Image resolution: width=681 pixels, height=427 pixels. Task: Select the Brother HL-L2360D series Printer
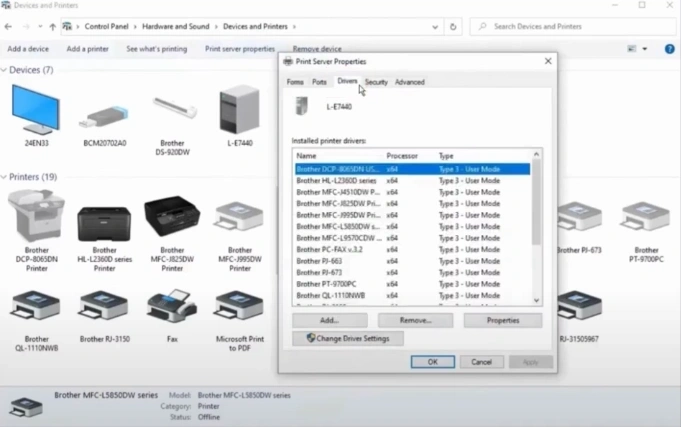(104, 222)
